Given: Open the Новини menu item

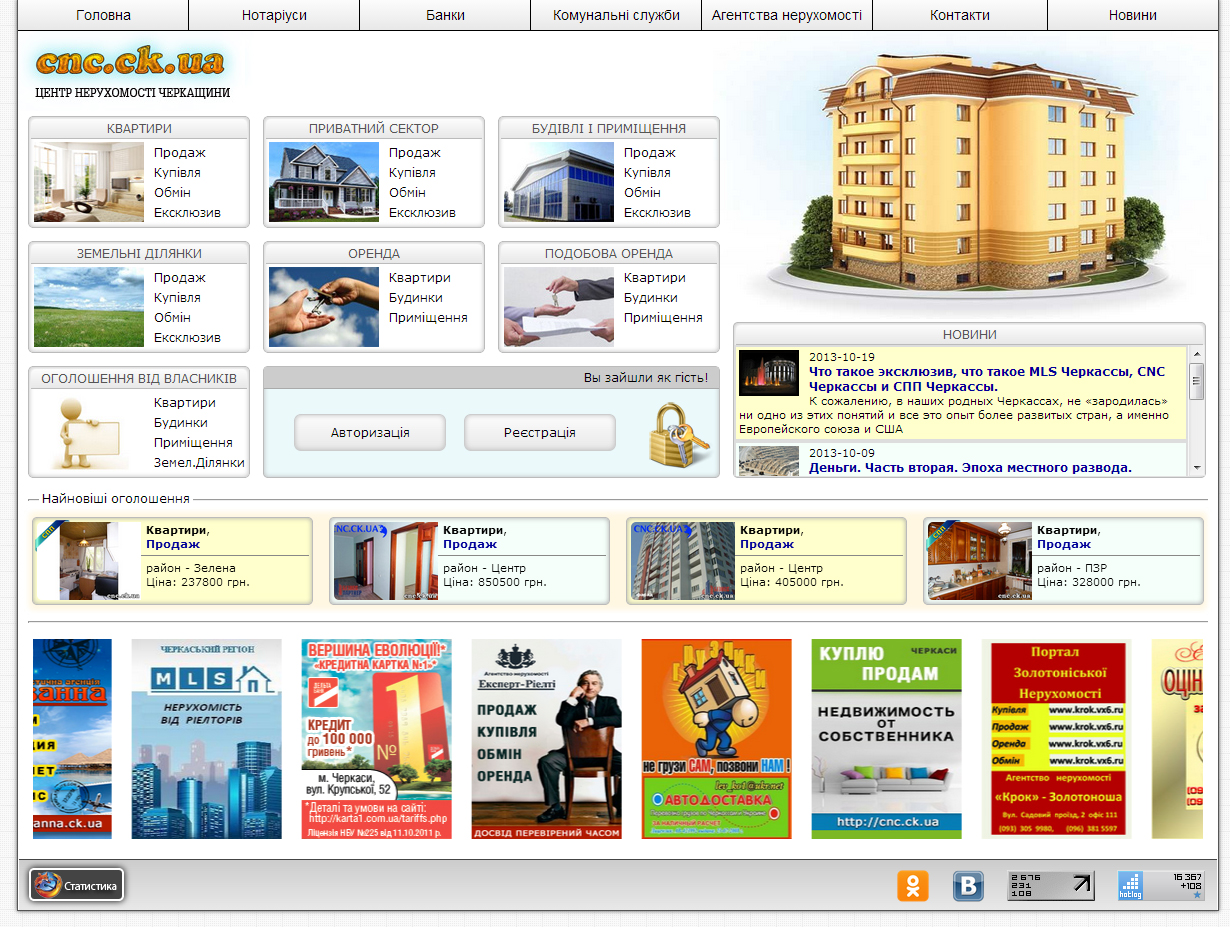Looking at the screenshot, I should (x=1133, y=15).
